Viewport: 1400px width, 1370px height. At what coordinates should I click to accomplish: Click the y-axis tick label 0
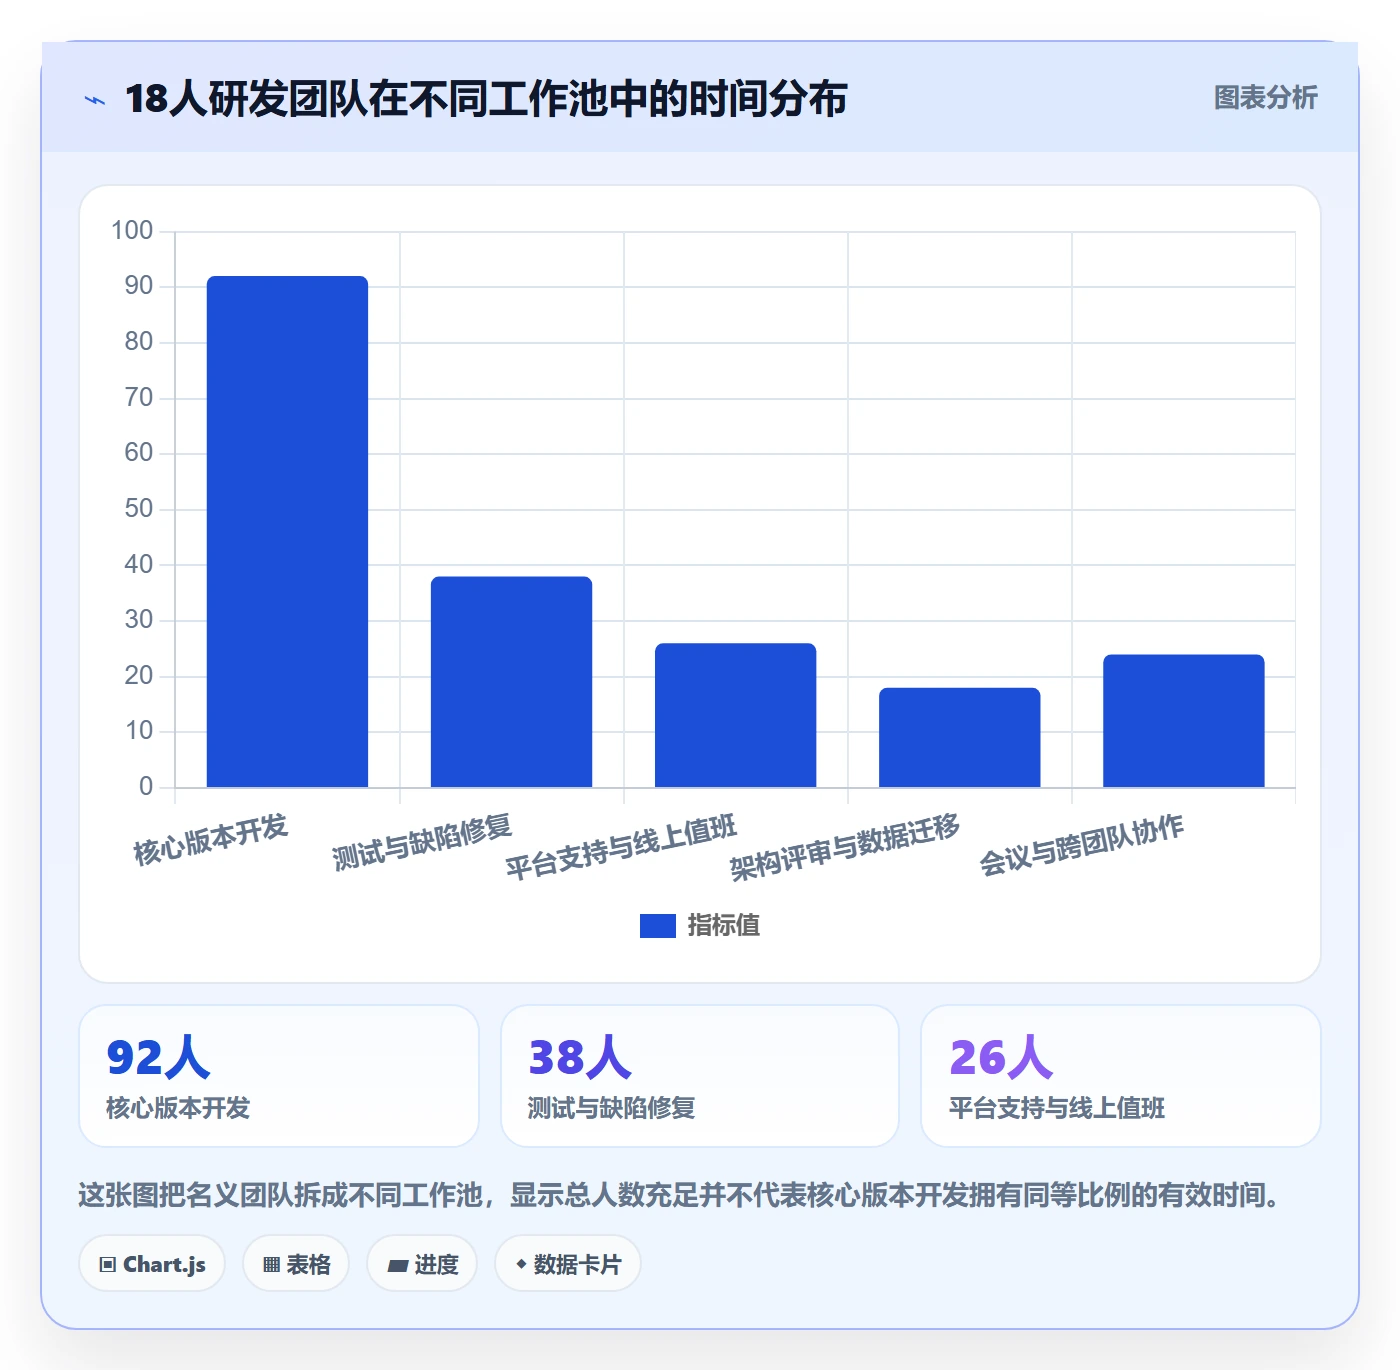tap(146, 787)
